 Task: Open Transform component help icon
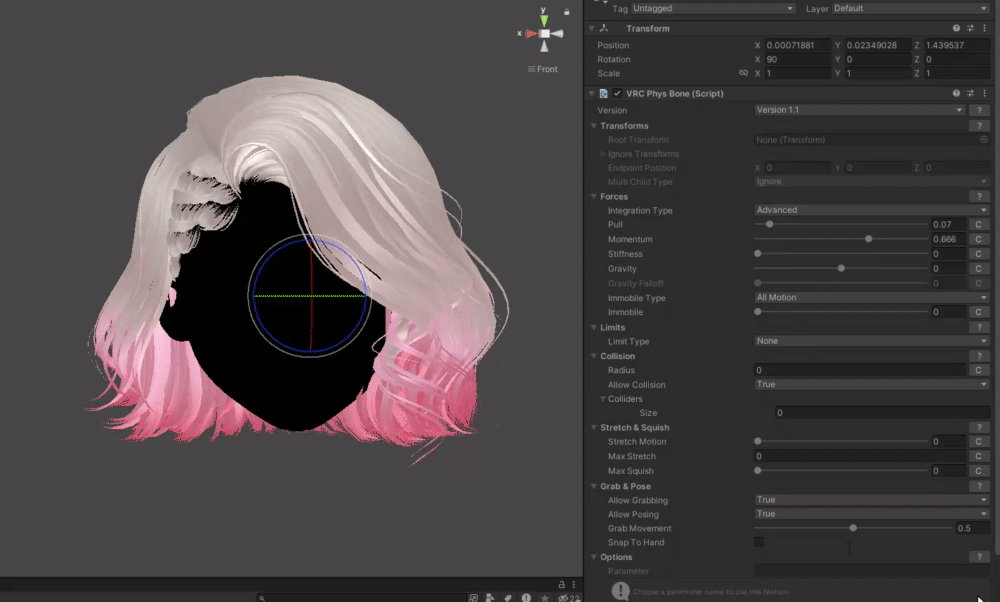pyautogui.click(x=956, y=29)
